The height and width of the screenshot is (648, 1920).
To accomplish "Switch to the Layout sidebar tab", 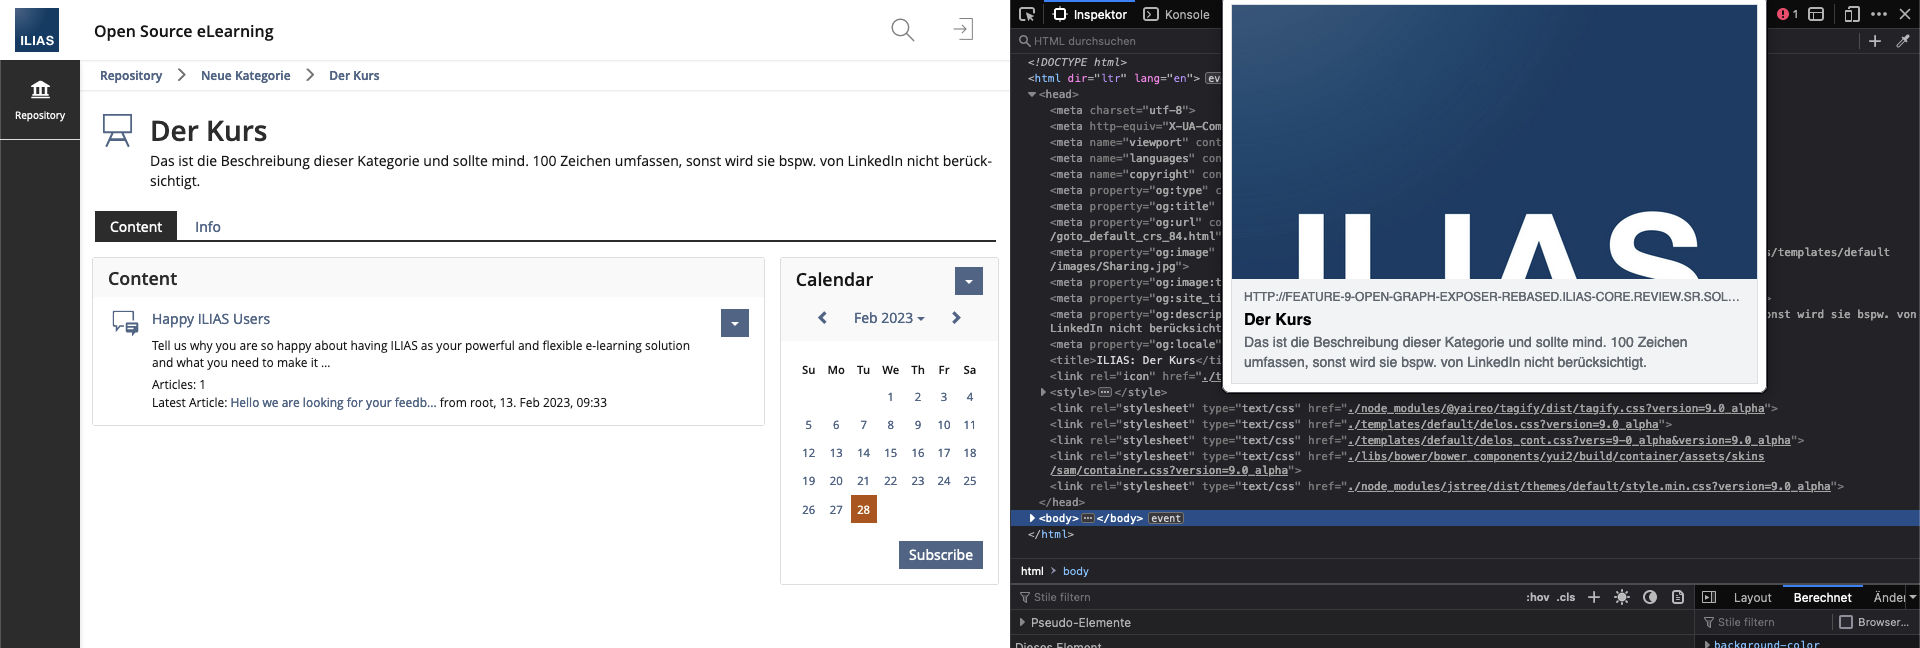I will [x=1752, y=597].
